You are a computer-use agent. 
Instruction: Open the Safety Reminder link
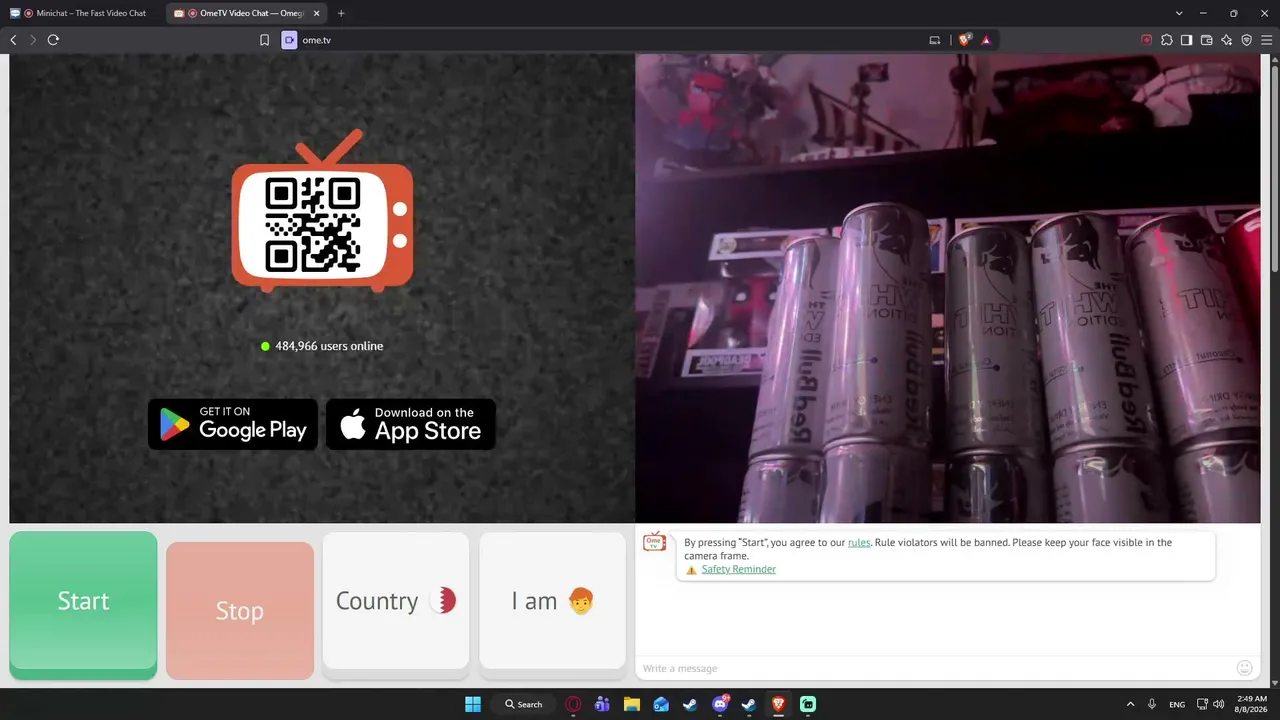coord(738,569)
